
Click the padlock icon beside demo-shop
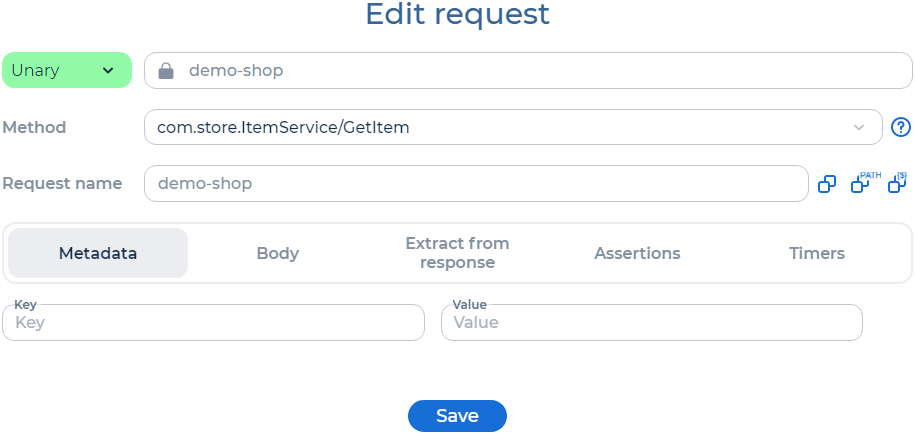(166, 71)
